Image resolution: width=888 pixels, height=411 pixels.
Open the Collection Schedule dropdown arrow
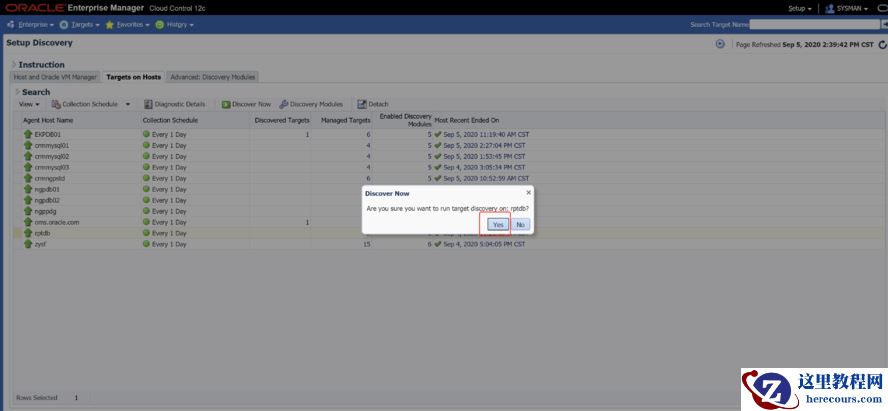tap(127, 104)
